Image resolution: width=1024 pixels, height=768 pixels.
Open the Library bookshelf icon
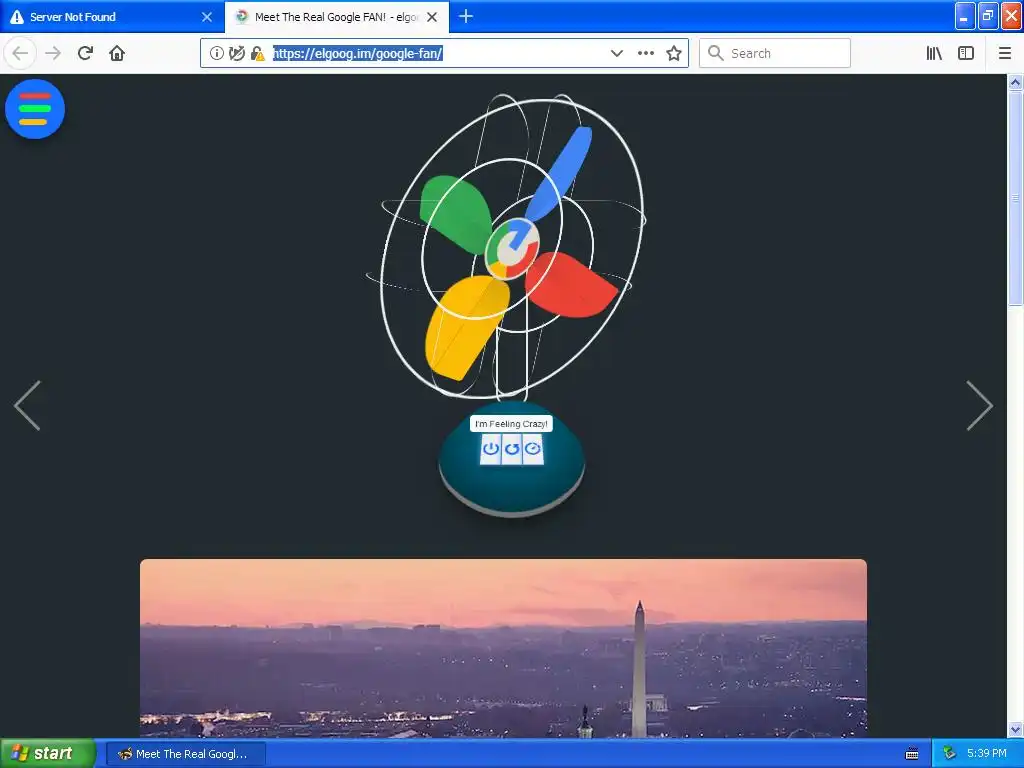(934, 54)
